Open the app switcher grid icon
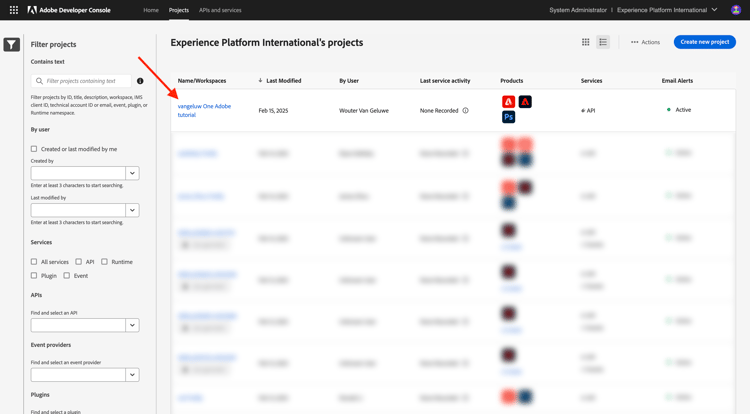 [x=14, y=10]
